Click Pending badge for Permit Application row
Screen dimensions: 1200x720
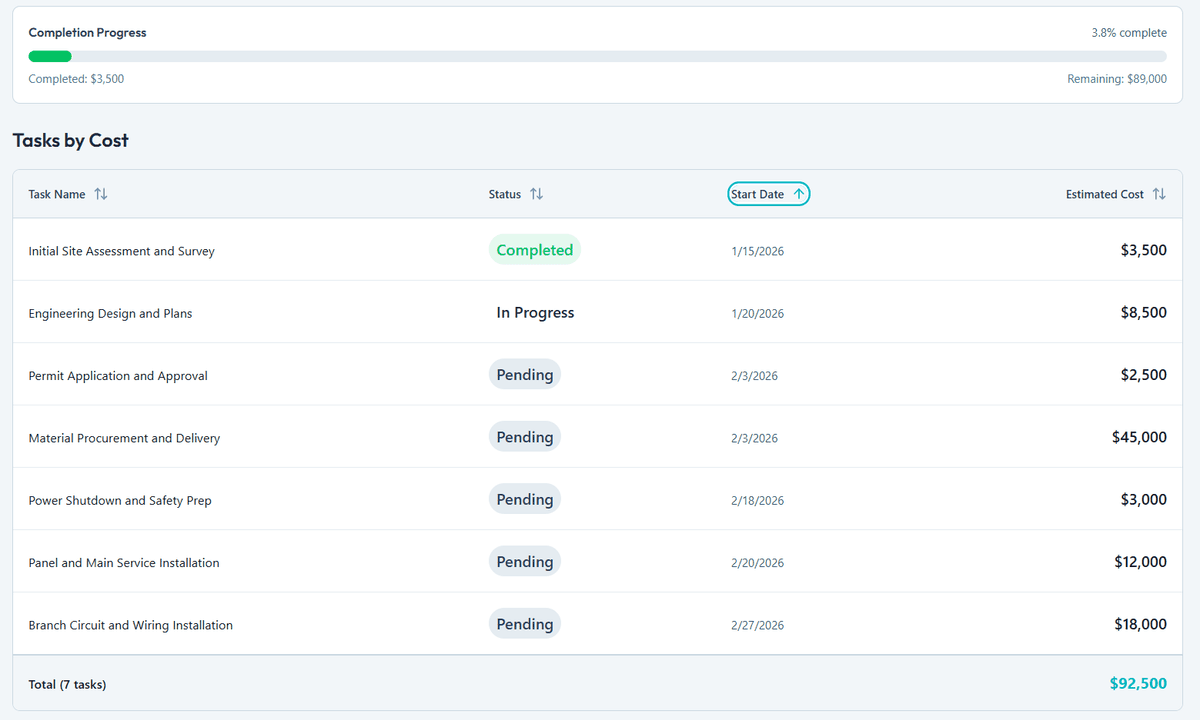(x=524, y=375)
